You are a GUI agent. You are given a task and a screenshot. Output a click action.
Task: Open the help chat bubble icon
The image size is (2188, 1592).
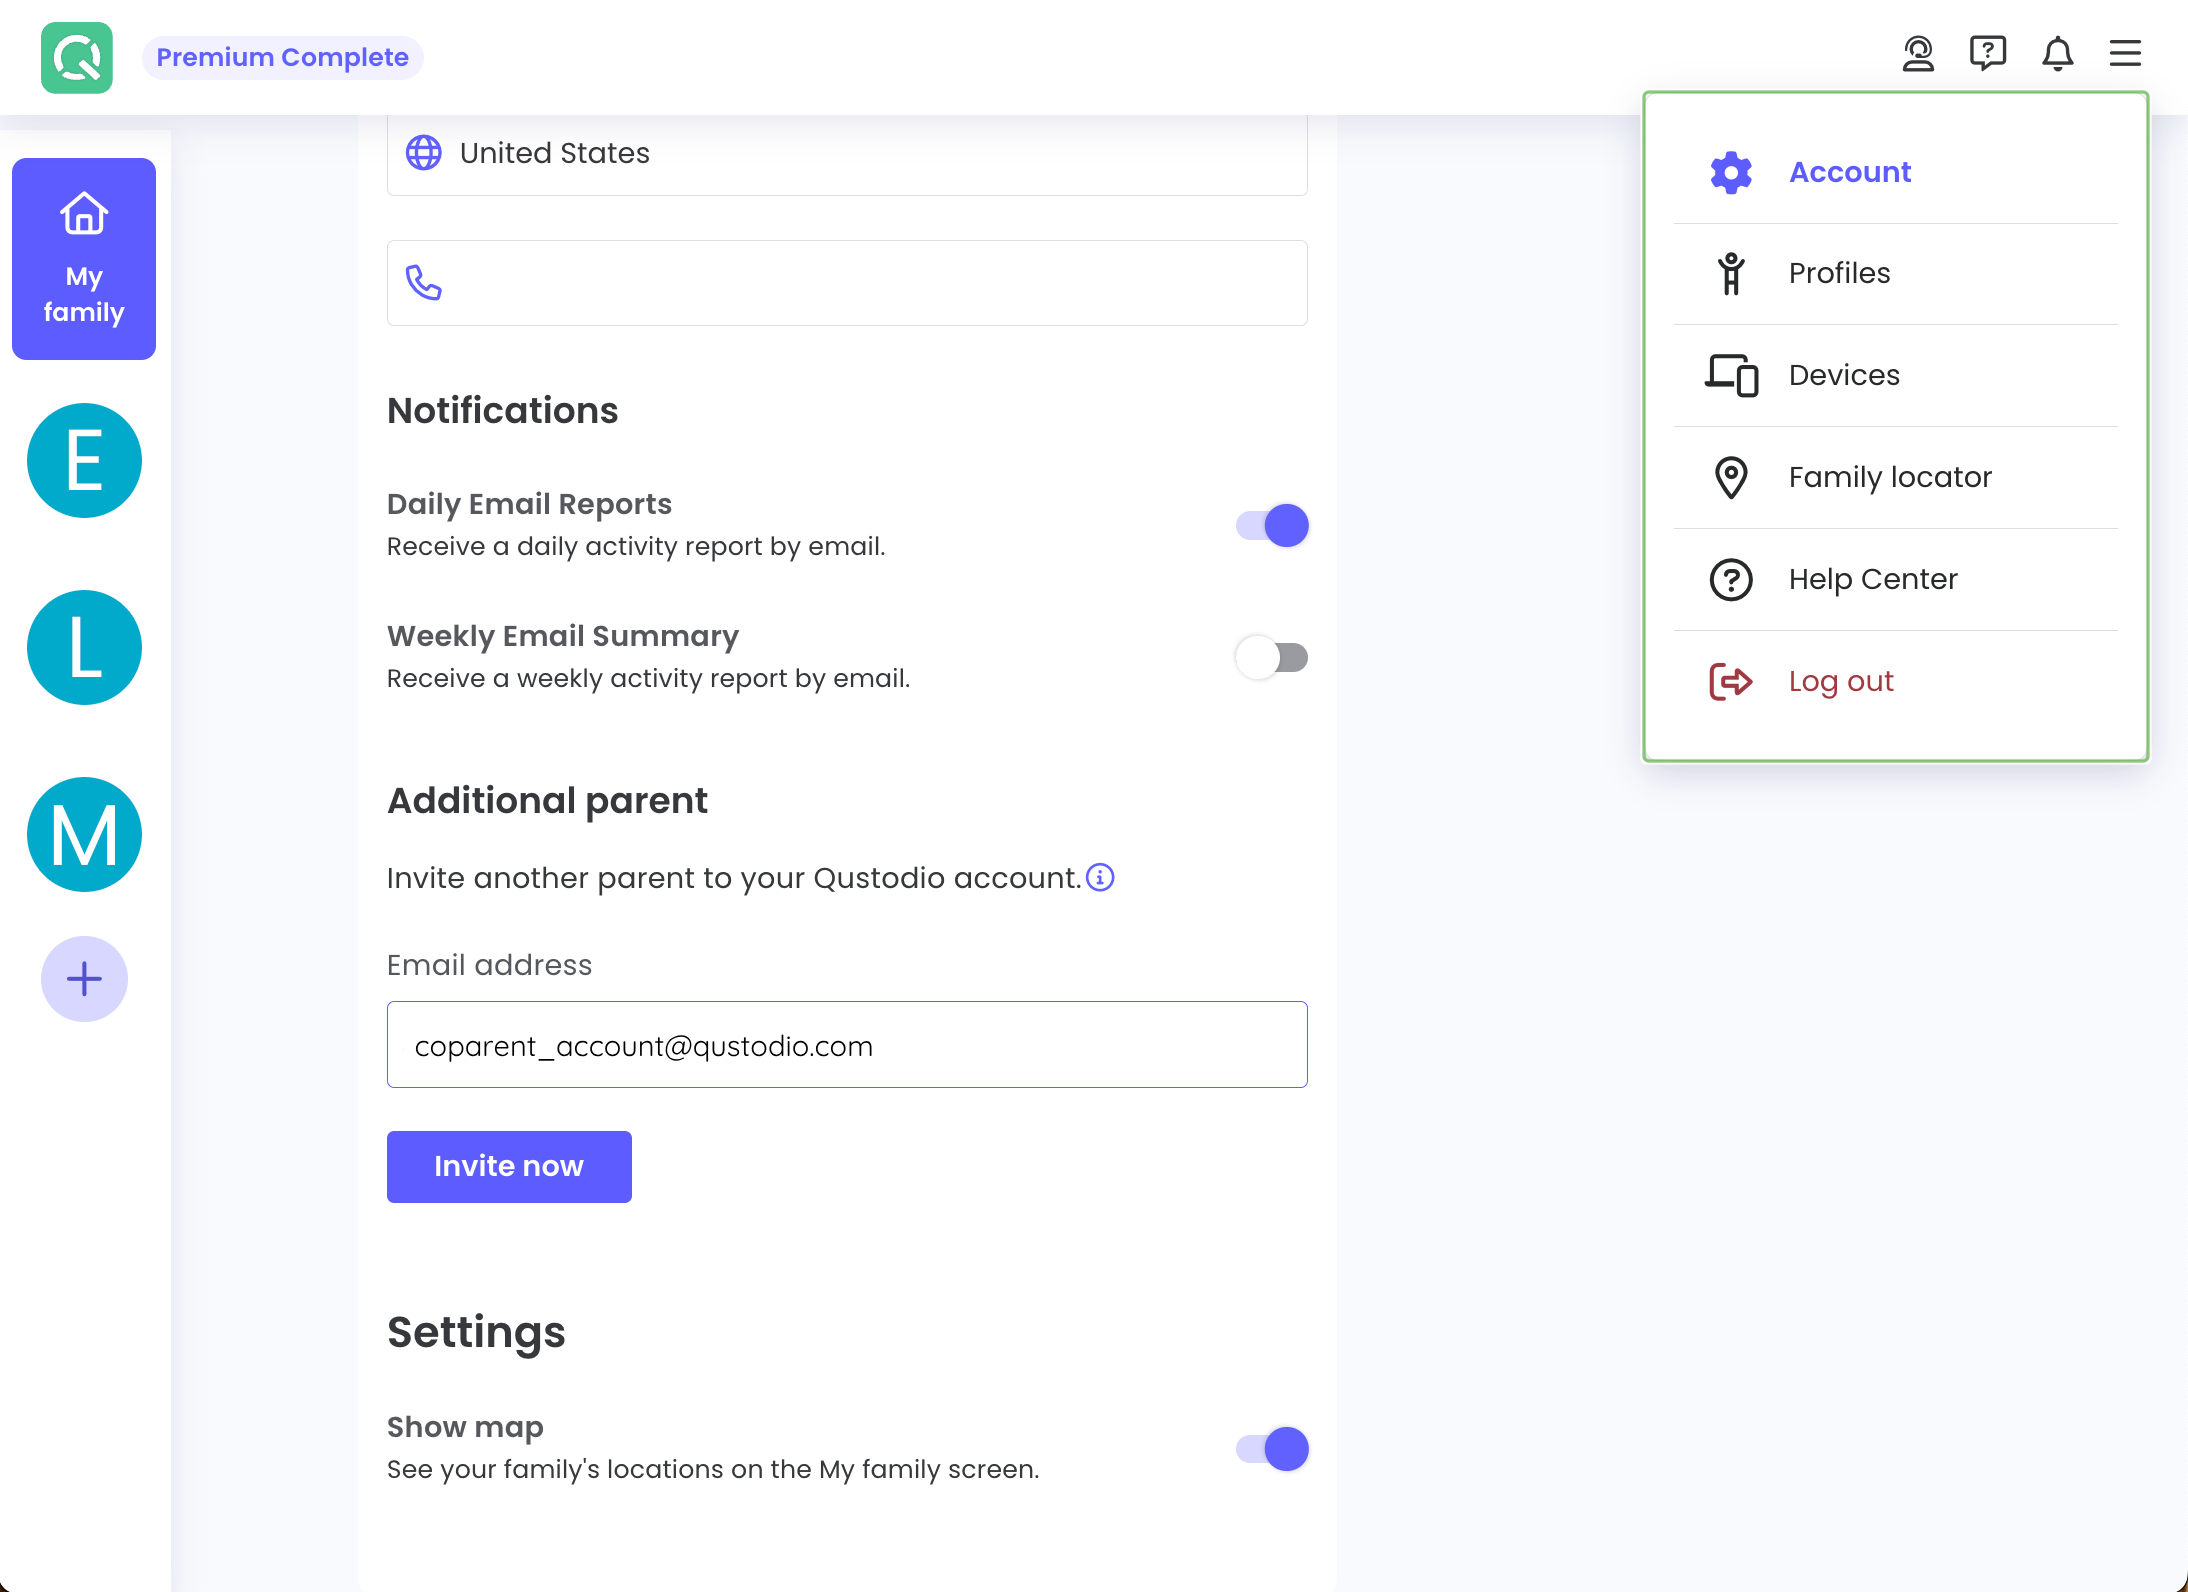point(1987,54)
